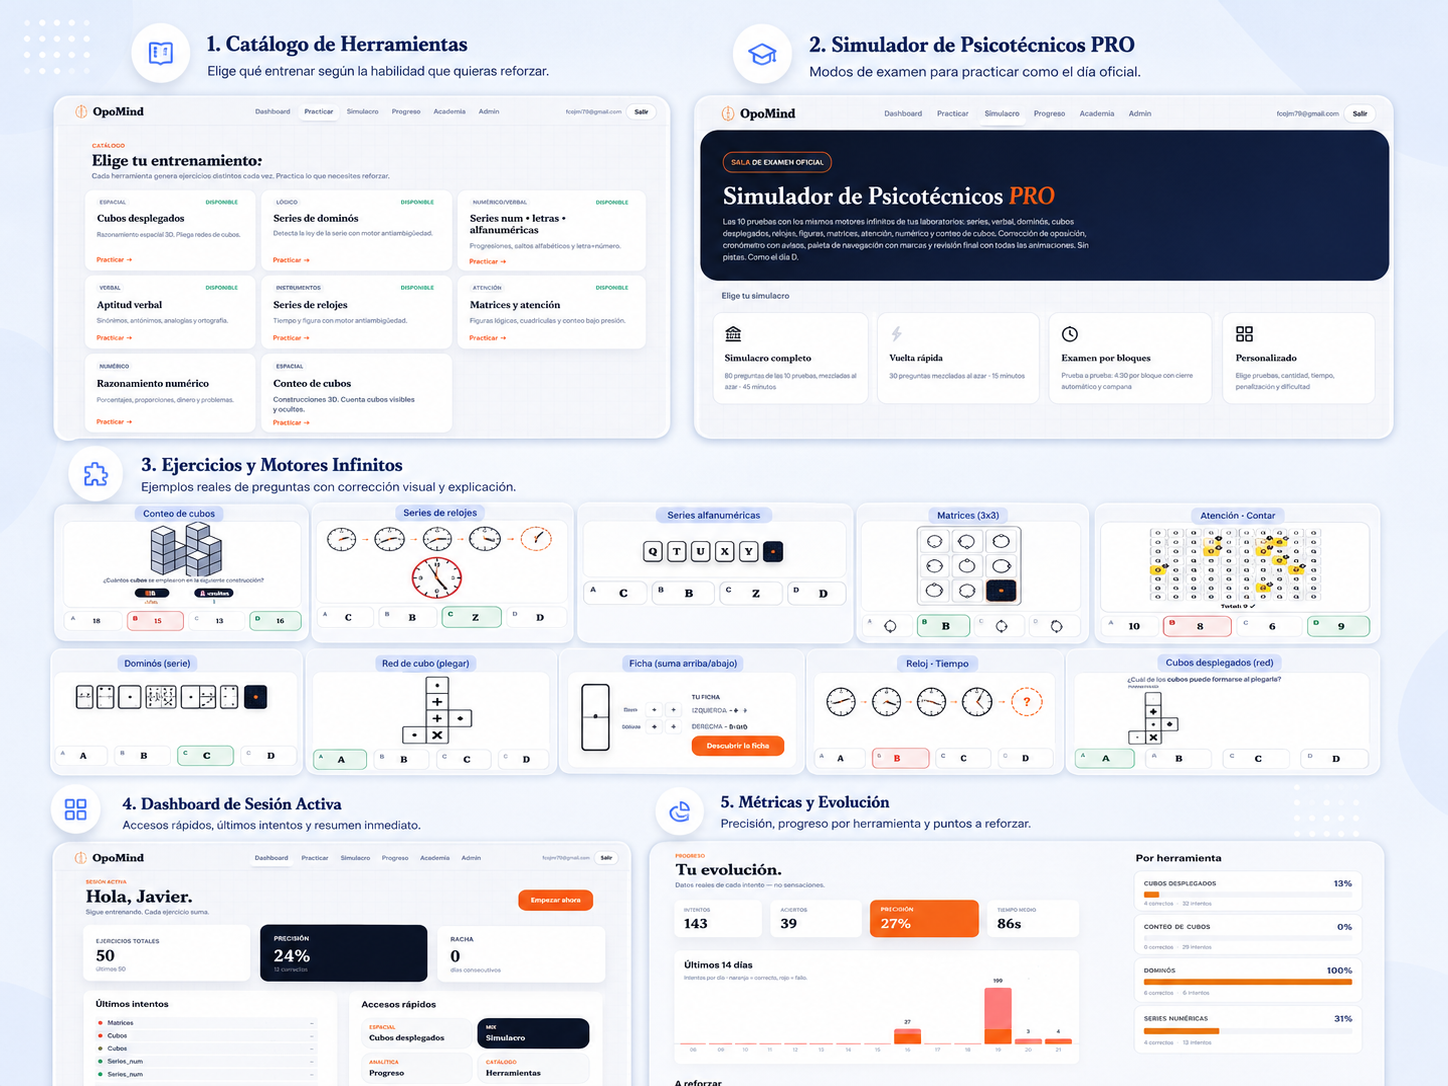This screenshot has height=1086, width=1448.
Task: Click Salir in the Elige tu entrenamiento window
Action: (x=641, y=112)
